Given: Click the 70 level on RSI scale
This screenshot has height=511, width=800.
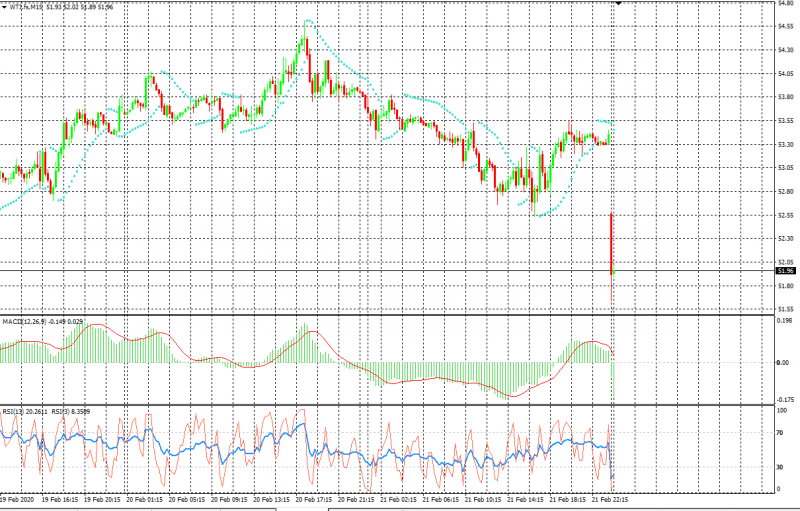Looking at the screenshot, I should click(782, 434).
